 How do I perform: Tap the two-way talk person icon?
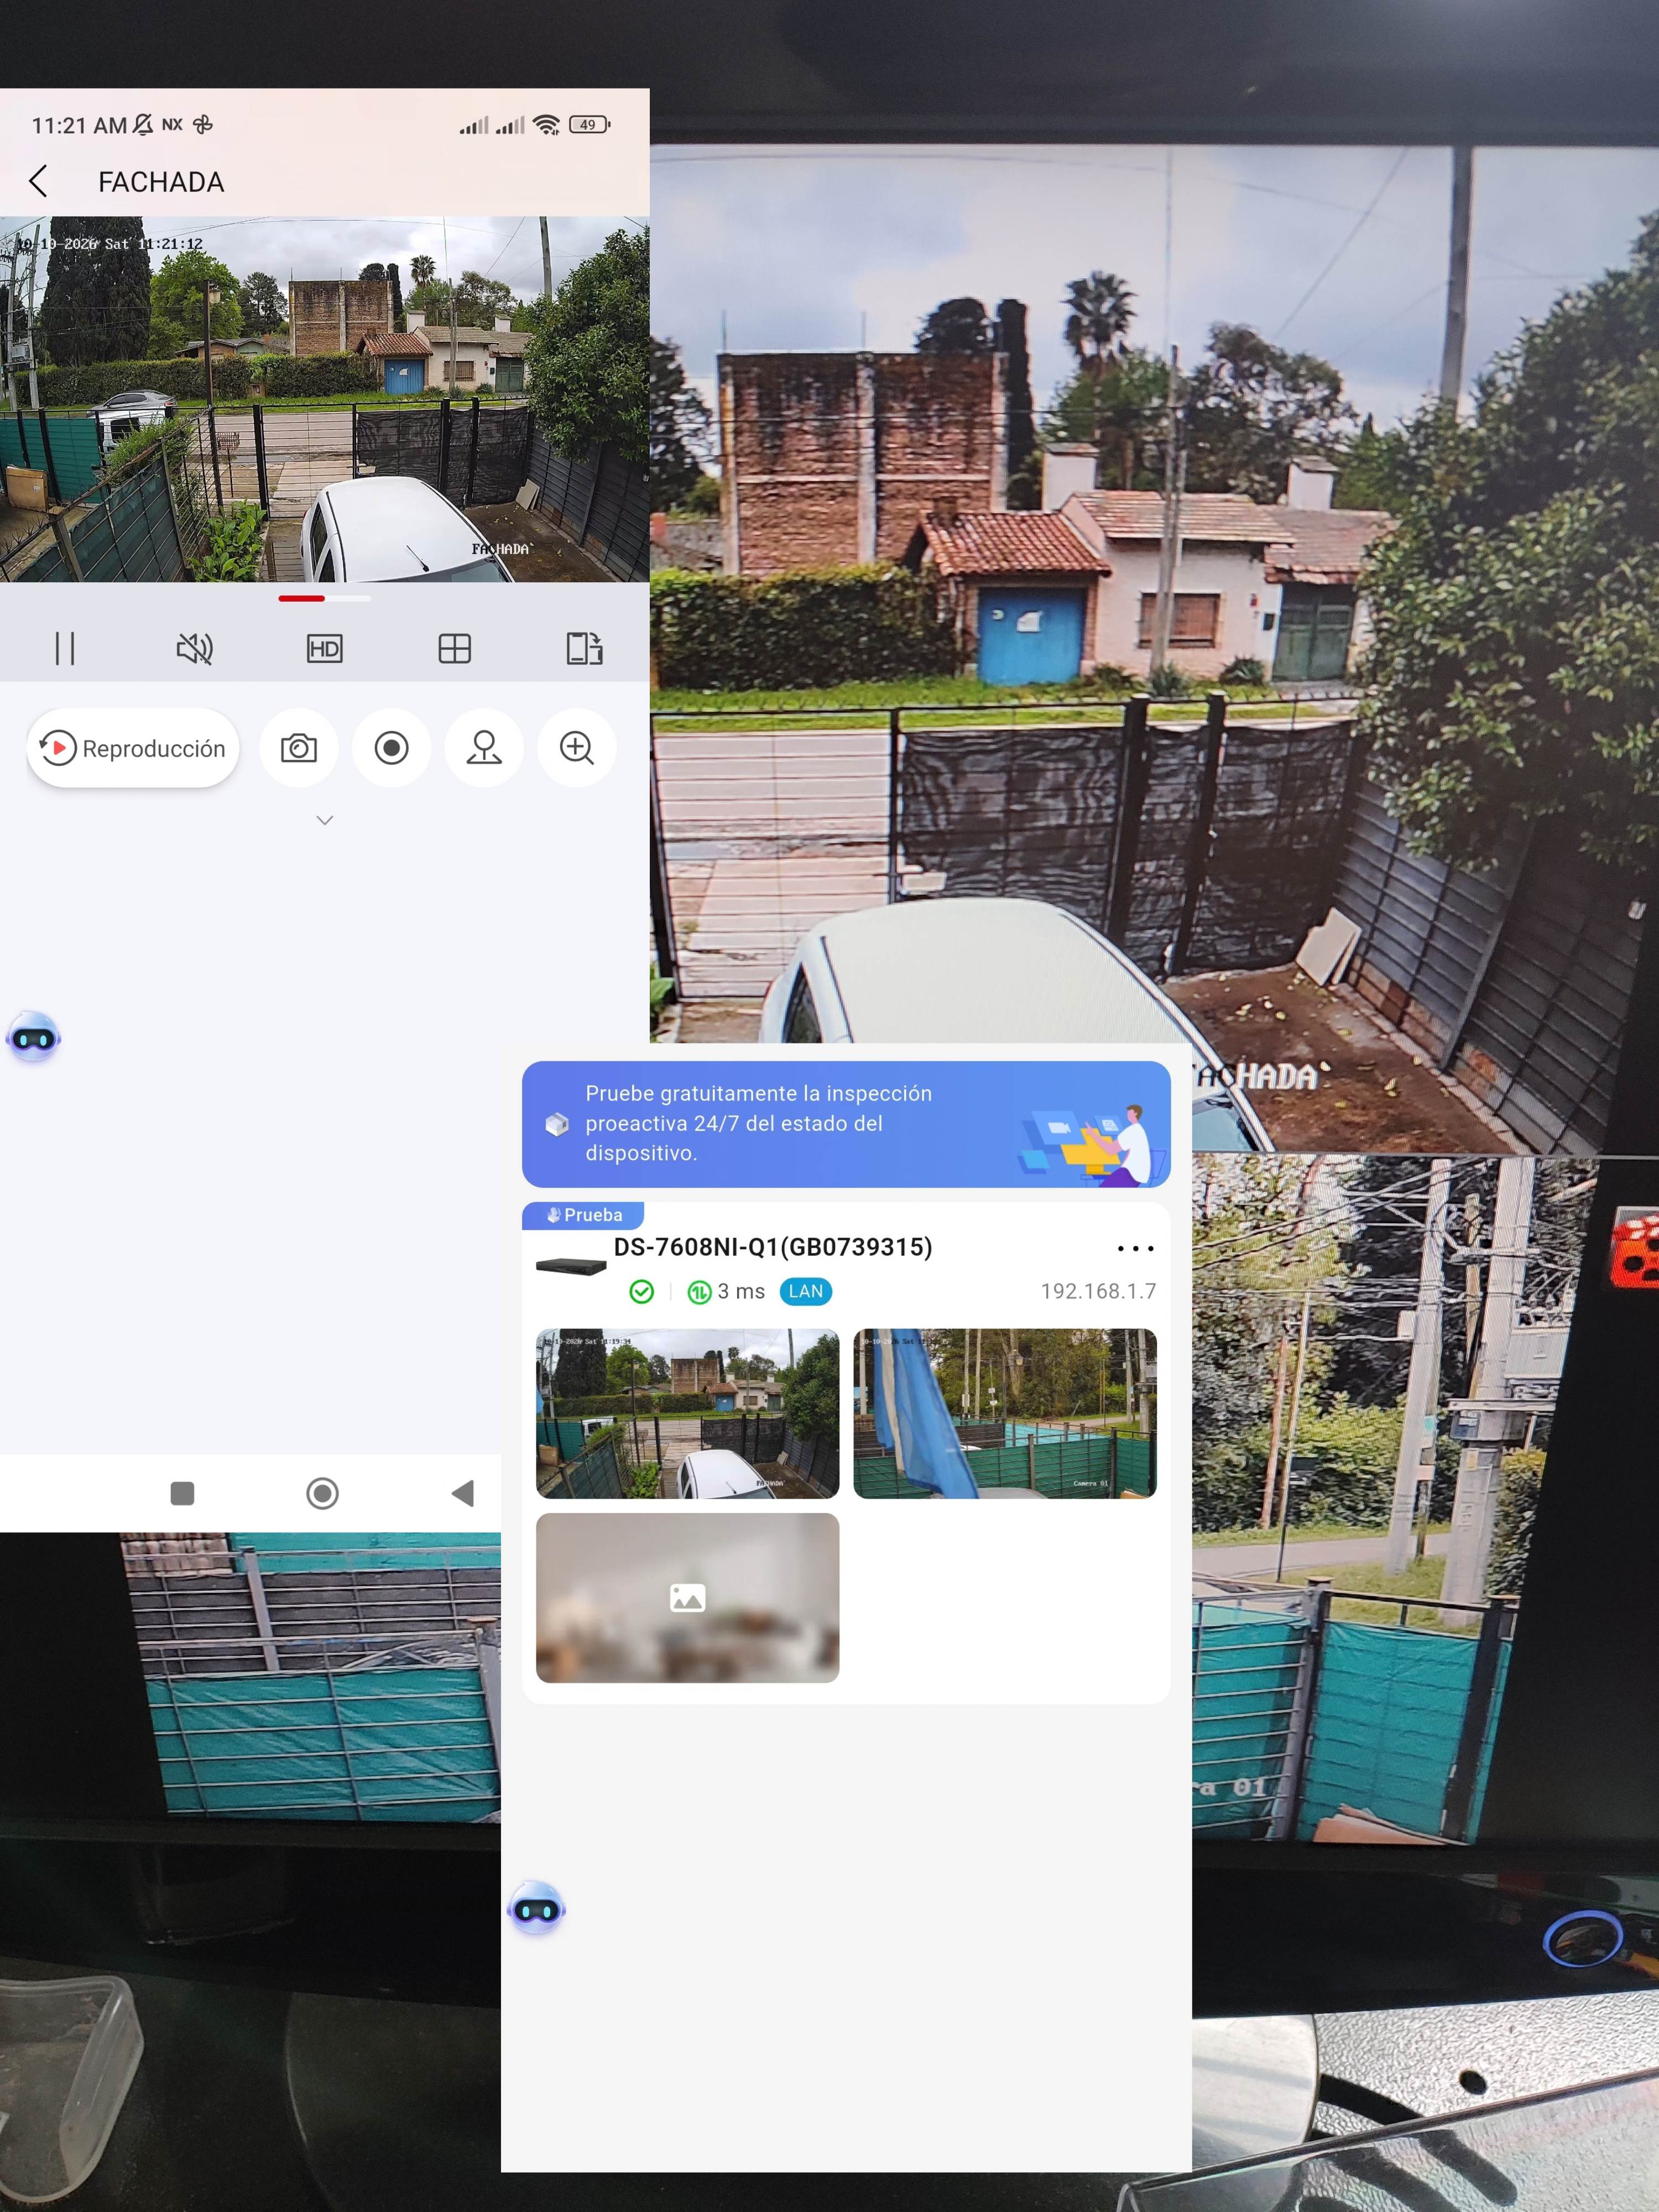point(484,748)
